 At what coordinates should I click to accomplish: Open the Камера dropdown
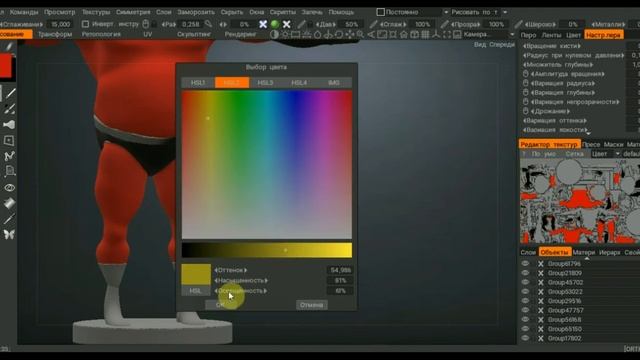click(x=512, y=35)
